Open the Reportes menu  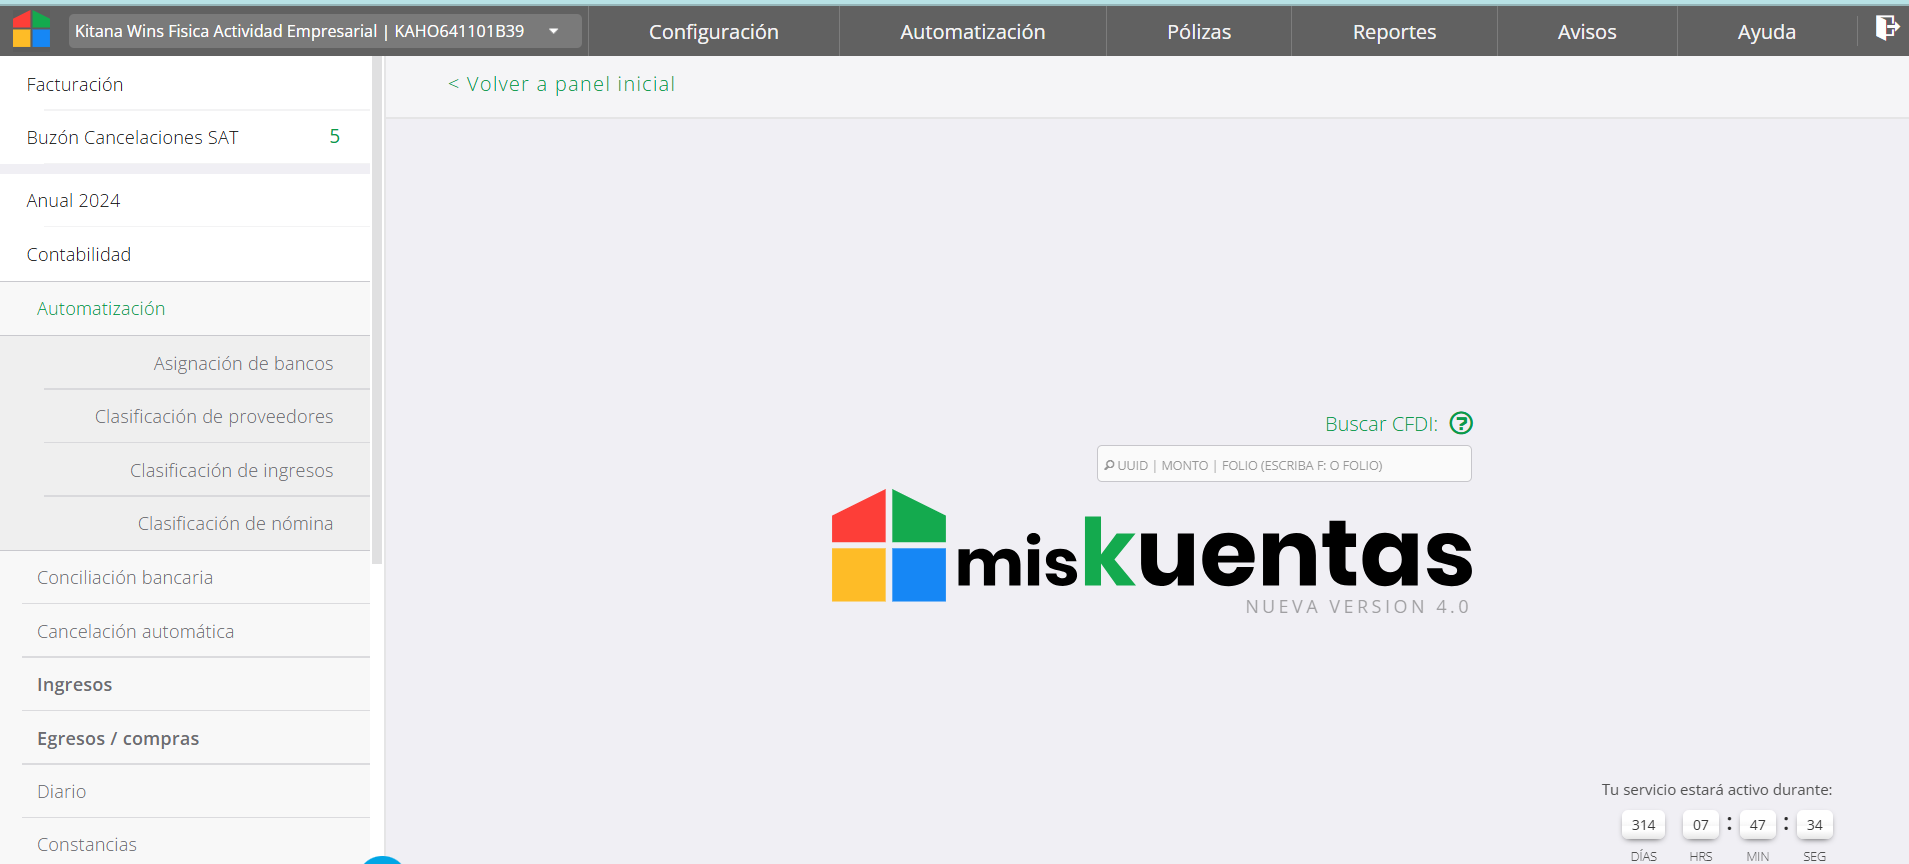1393,32
